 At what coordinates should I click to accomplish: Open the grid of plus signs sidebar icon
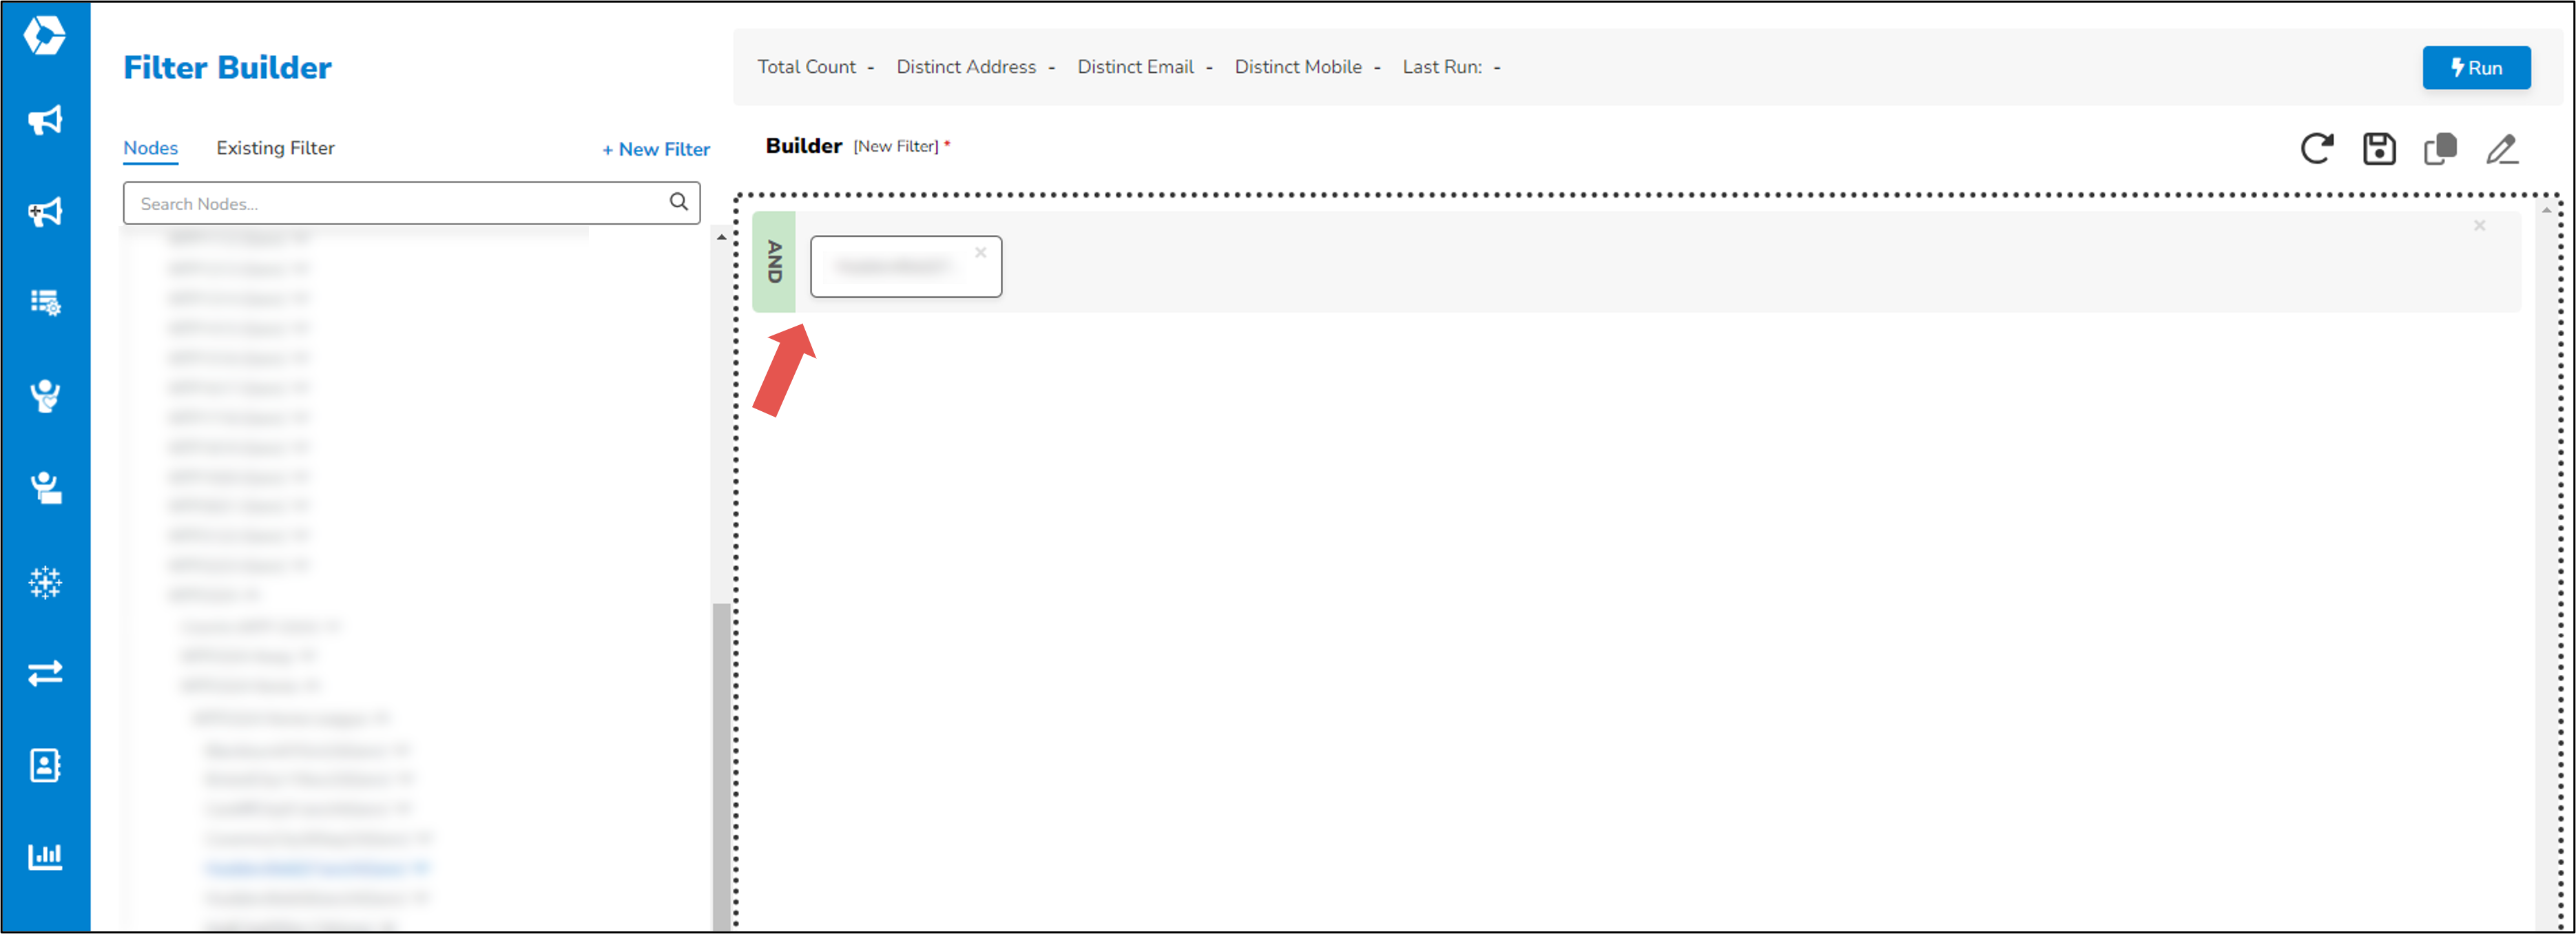(x=45, y=582)
